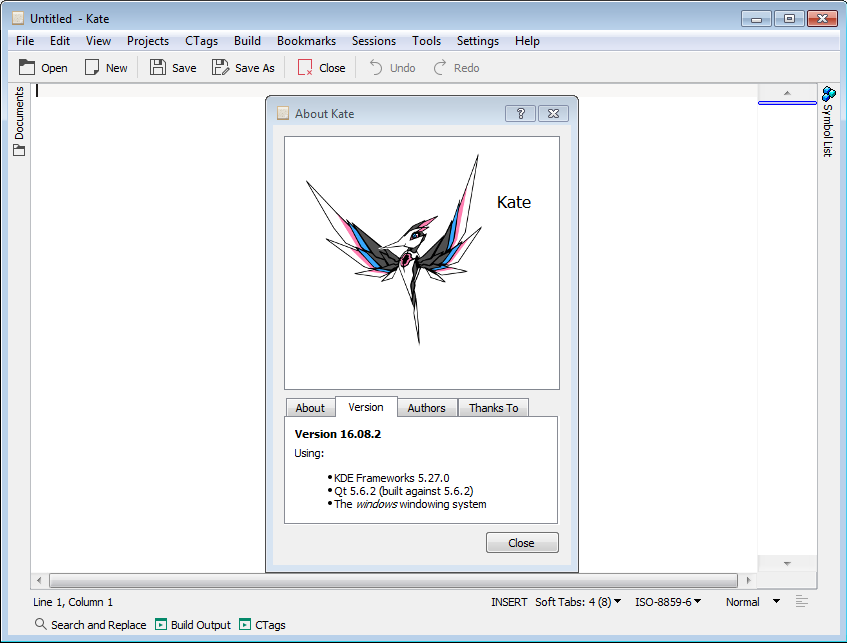Screen dimensions: 847x643
Task: Select the Thanks To tab
Action: click(493, 408)
